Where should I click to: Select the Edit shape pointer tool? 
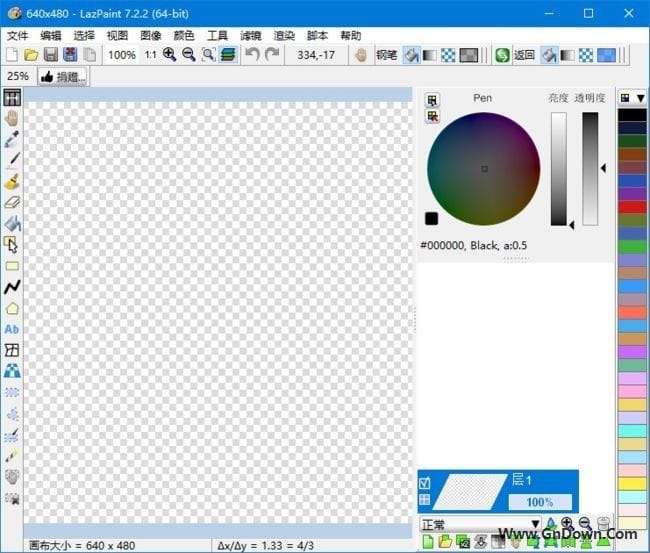(x=12, y=245)
